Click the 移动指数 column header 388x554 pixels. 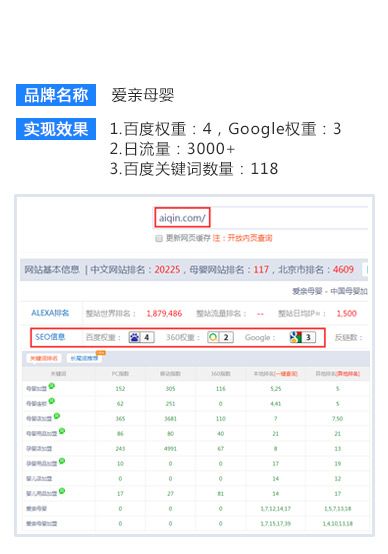170,374
